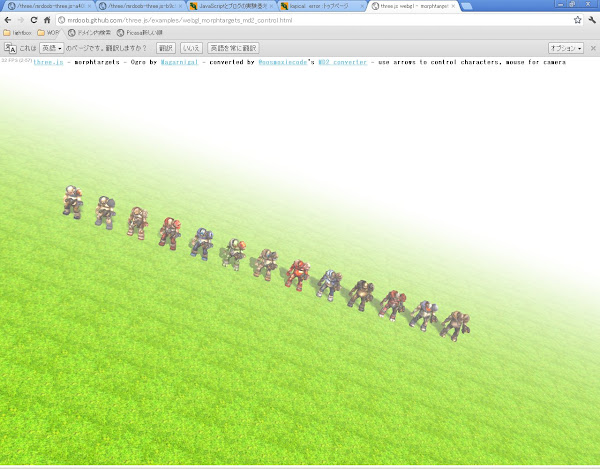Click the FPS counter stats widget
The image size is (600, 469).
coord(16,60)
